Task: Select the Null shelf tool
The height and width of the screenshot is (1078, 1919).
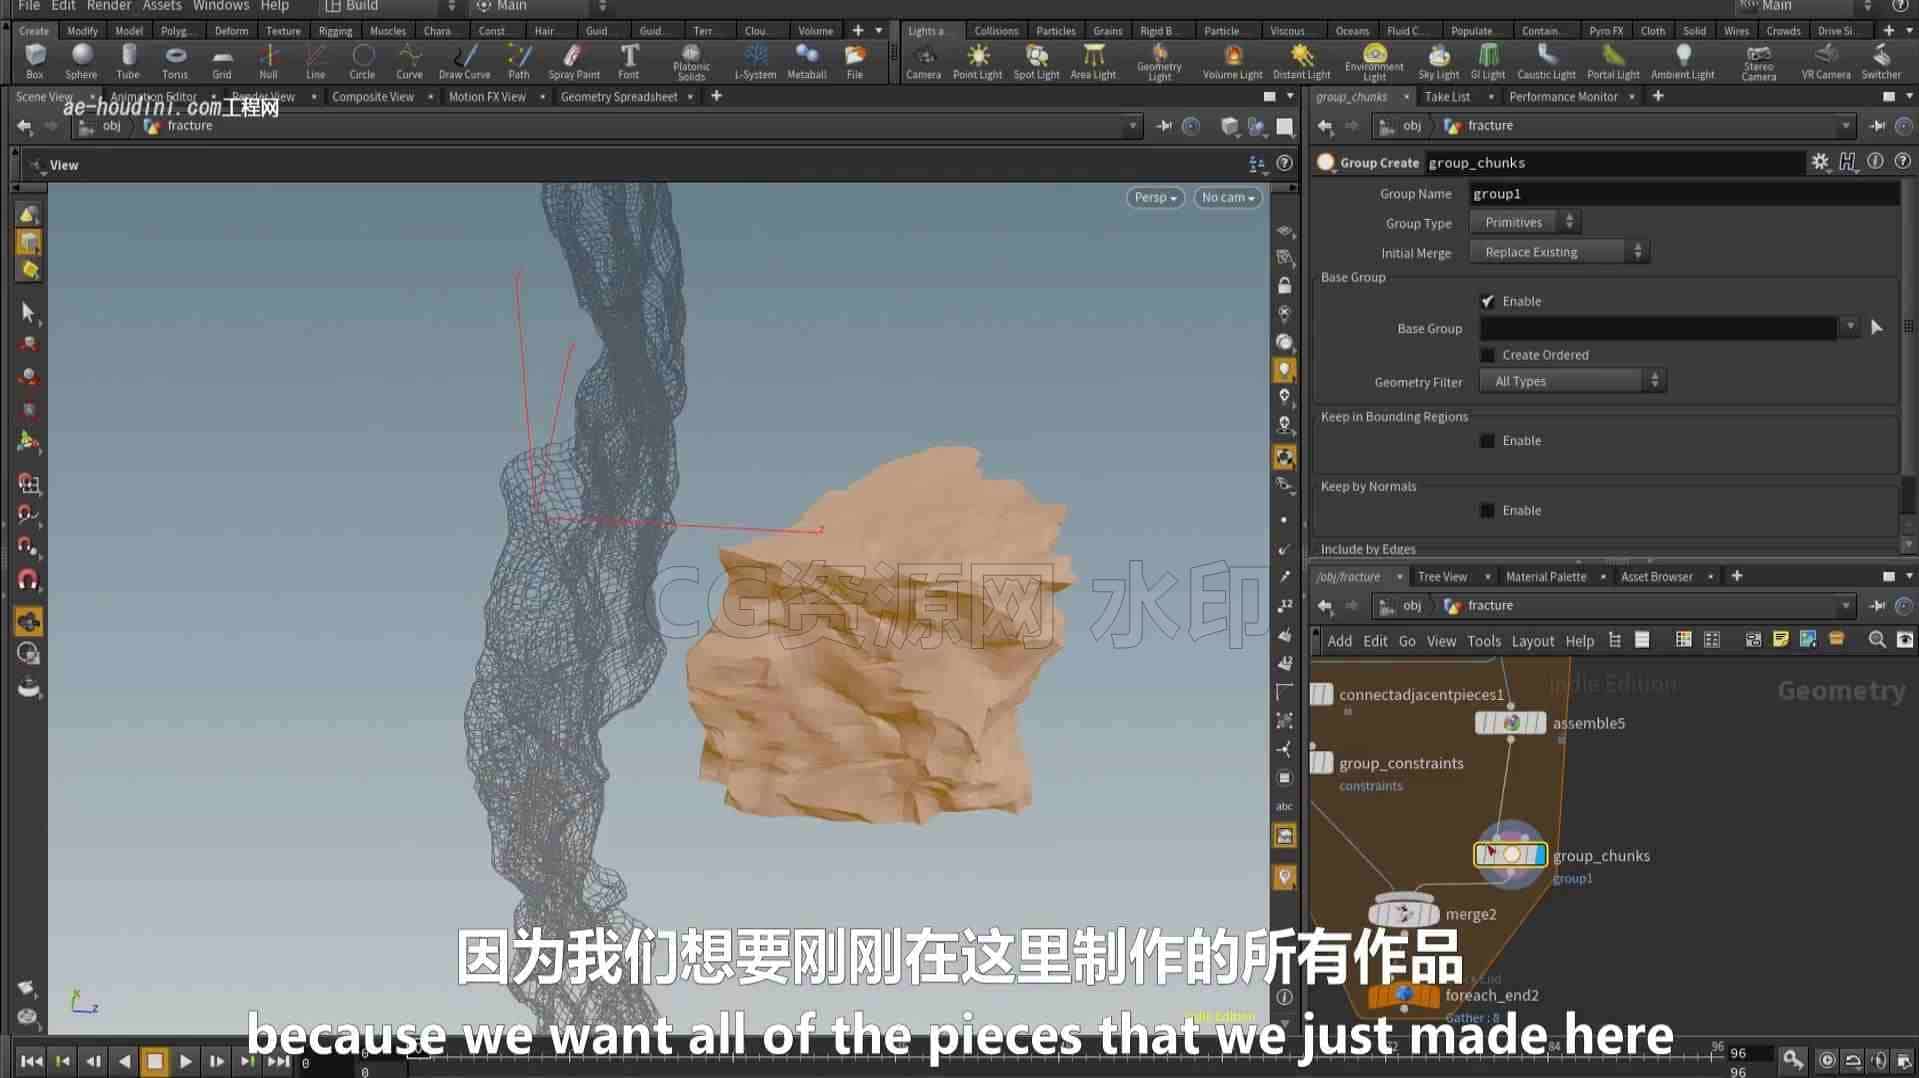Action: point(268,61)
